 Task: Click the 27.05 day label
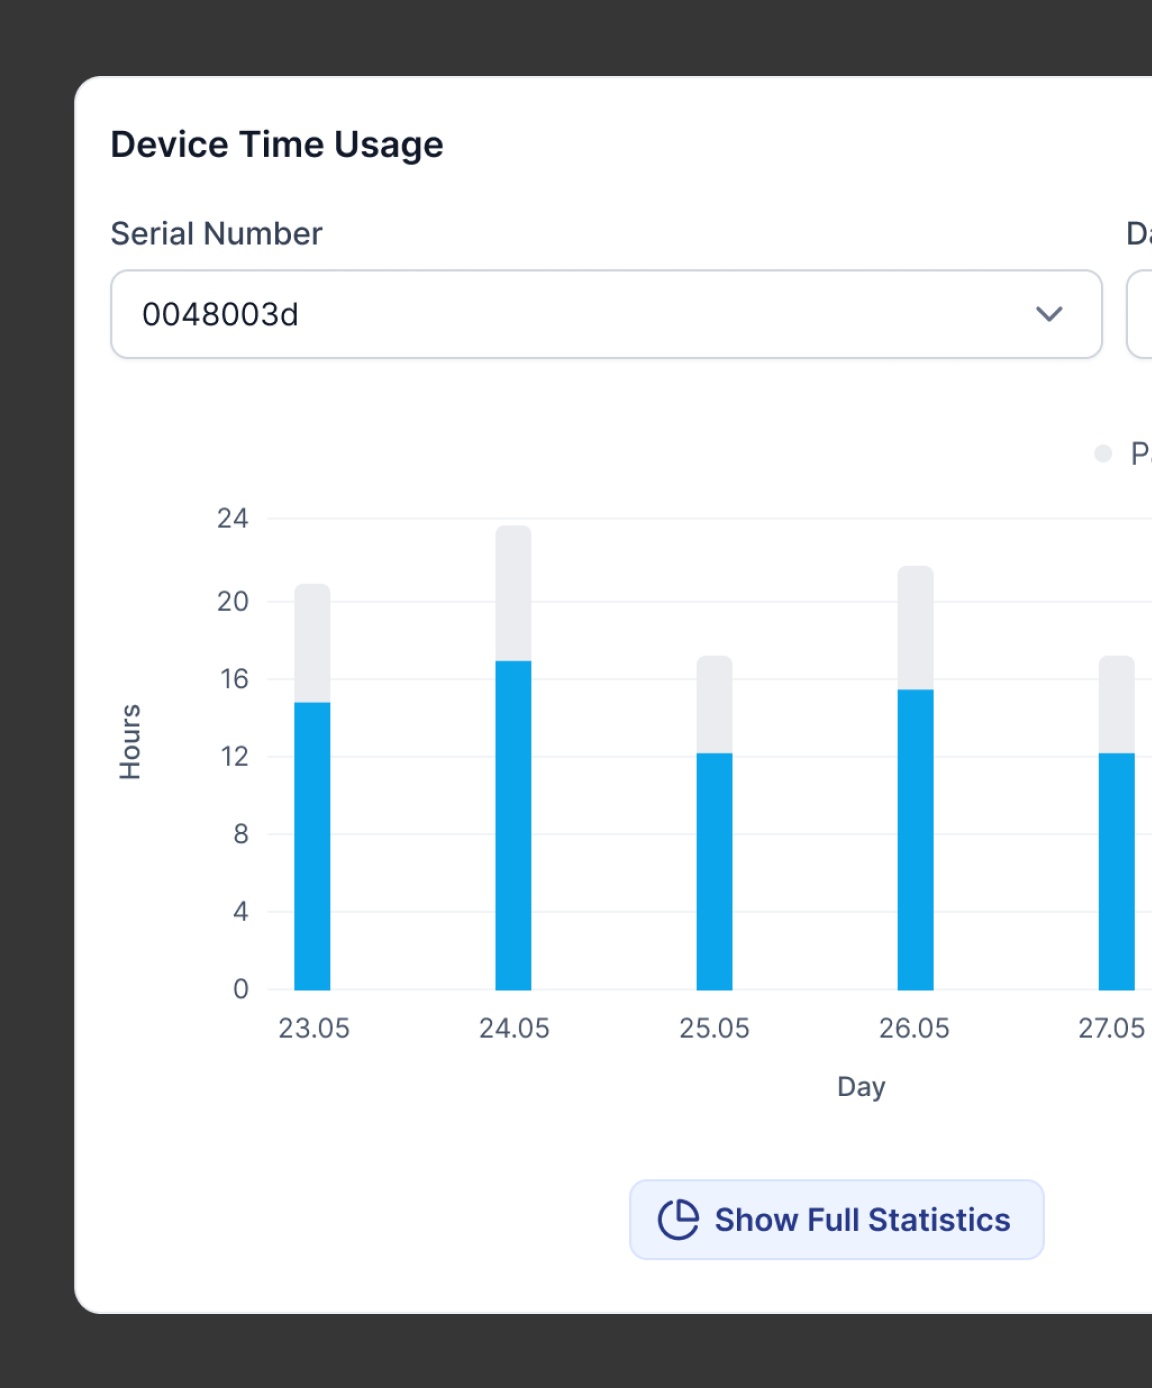point(1111,1028)
